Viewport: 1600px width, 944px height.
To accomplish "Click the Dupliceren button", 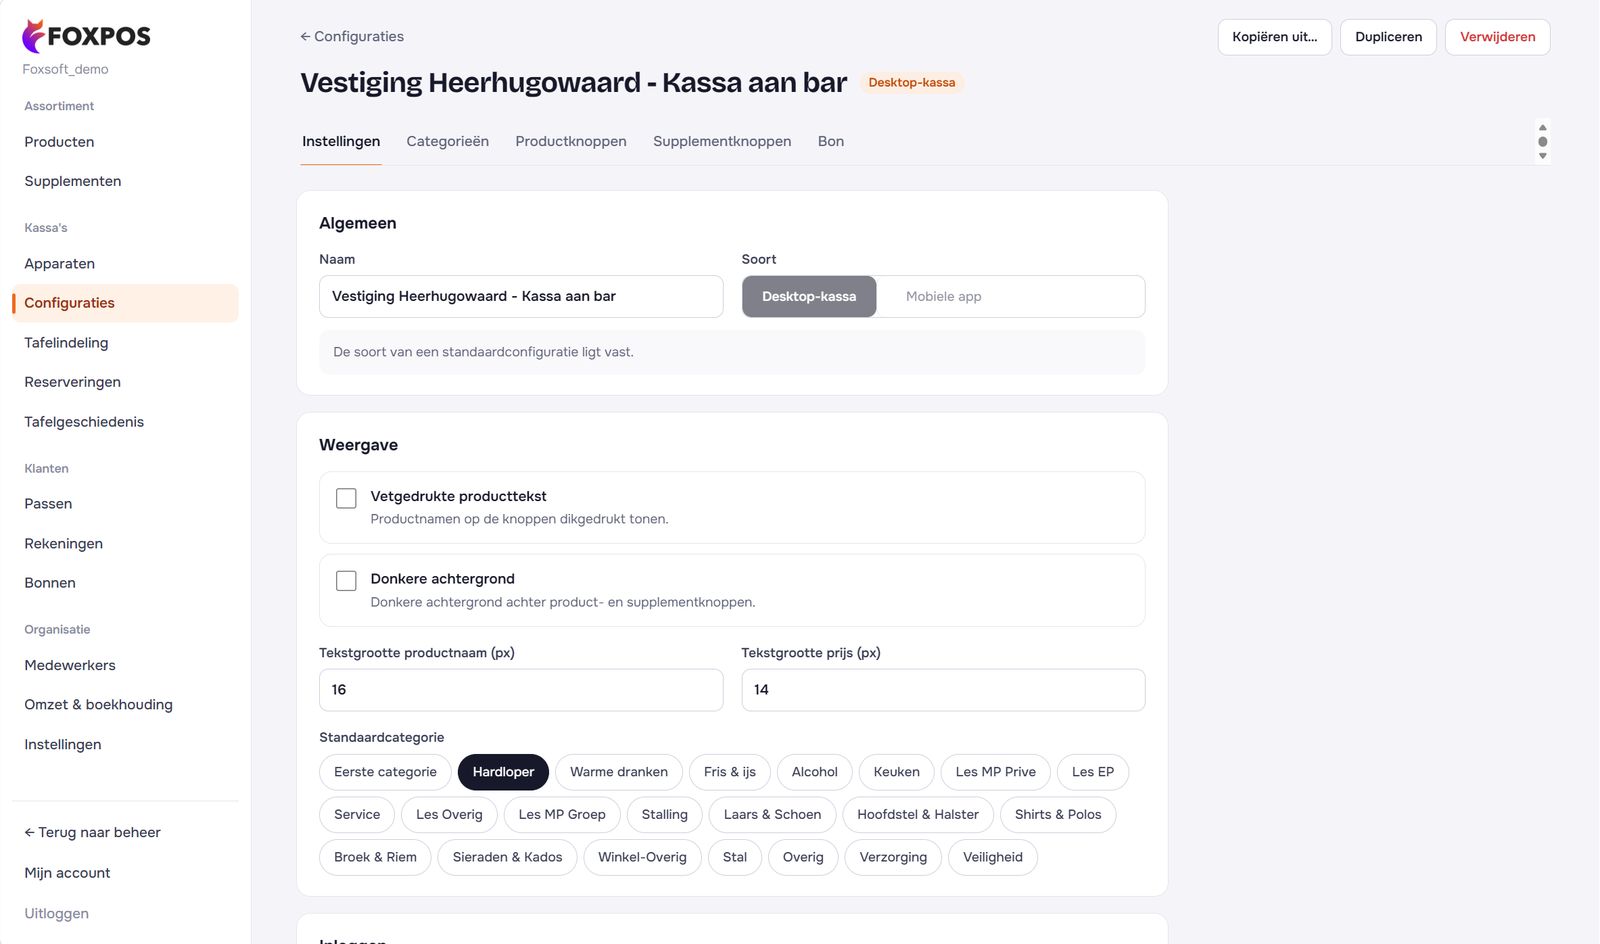I will (1389, 37).
